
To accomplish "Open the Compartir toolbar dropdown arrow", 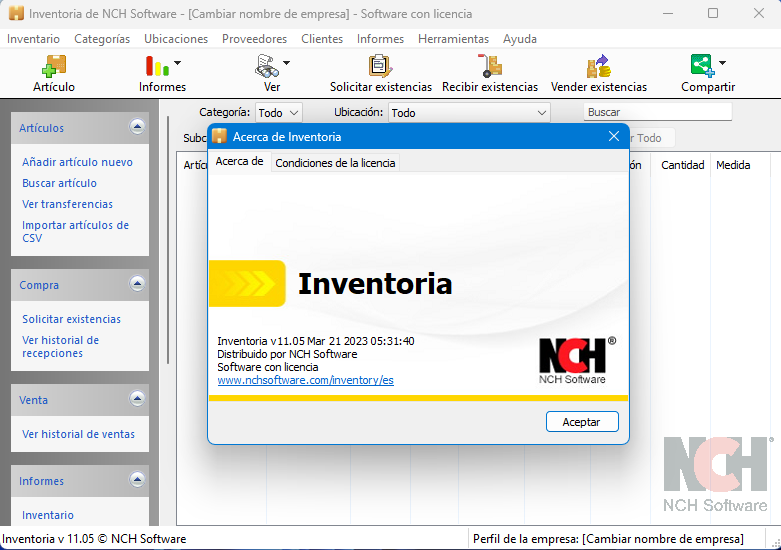I will coord(723,63).
